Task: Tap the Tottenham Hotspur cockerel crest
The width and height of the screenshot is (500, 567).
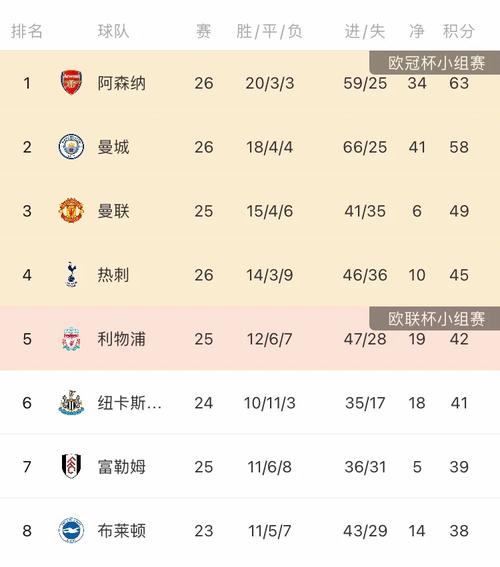Action: click(71, 274)
